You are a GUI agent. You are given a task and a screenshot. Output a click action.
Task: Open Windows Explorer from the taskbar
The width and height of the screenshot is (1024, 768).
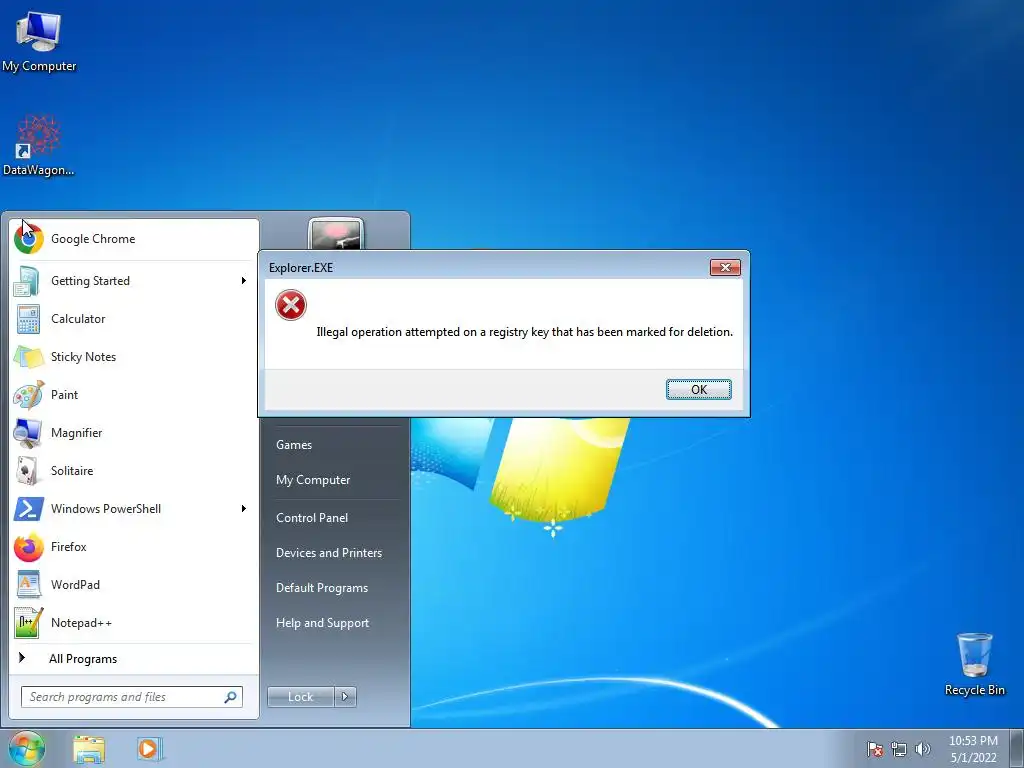pos(89,749)
